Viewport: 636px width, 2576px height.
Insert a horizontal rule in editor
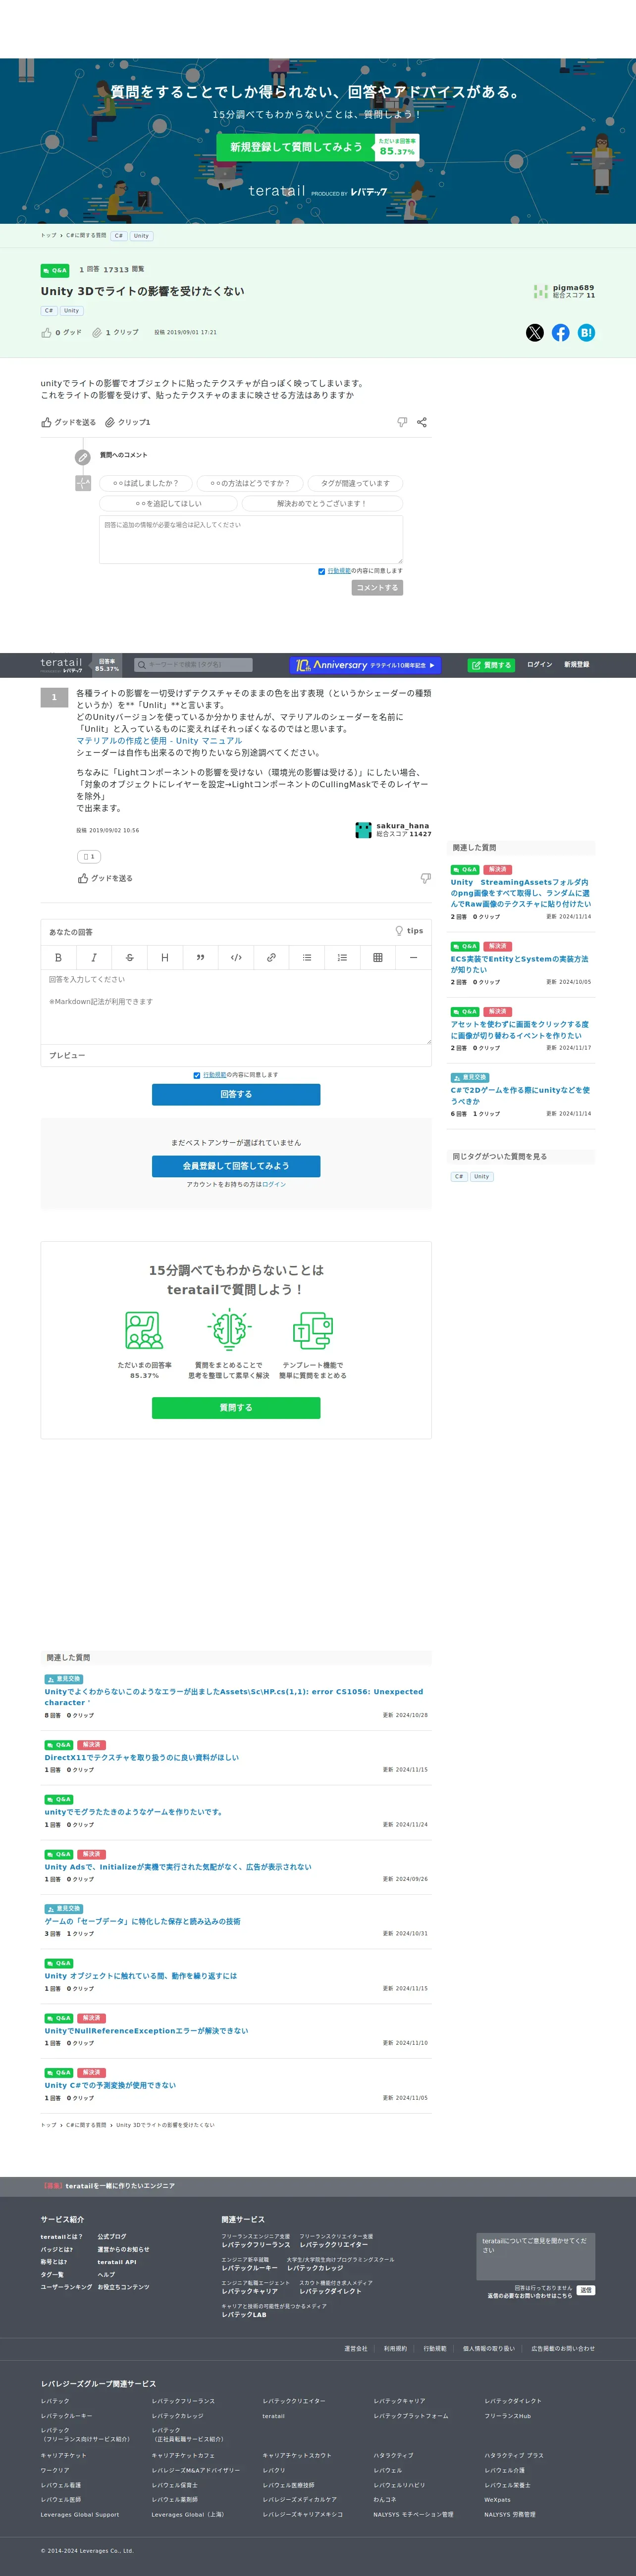413,957
